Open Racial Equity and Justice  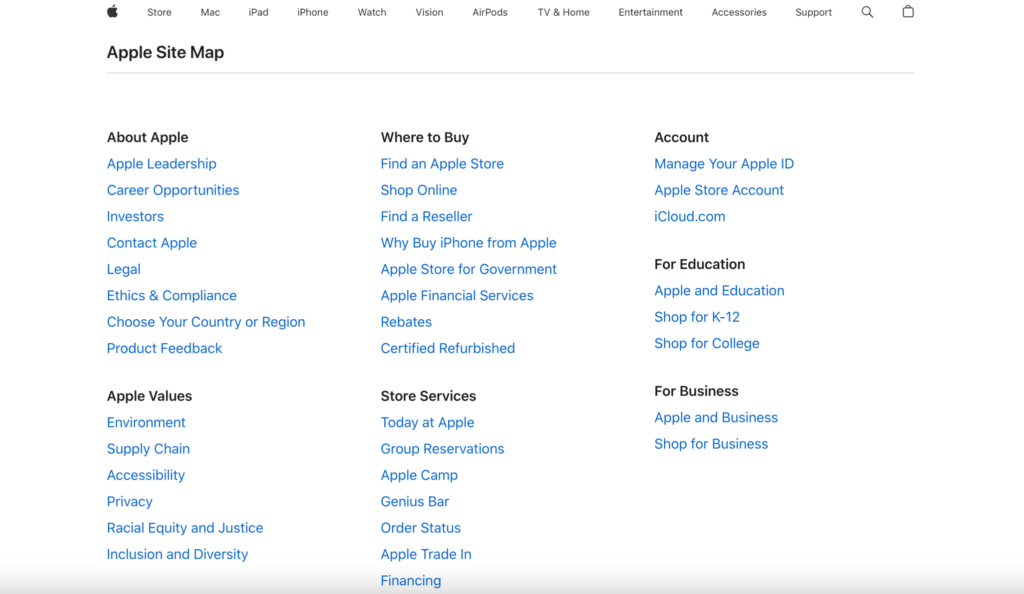coord(185,528)
